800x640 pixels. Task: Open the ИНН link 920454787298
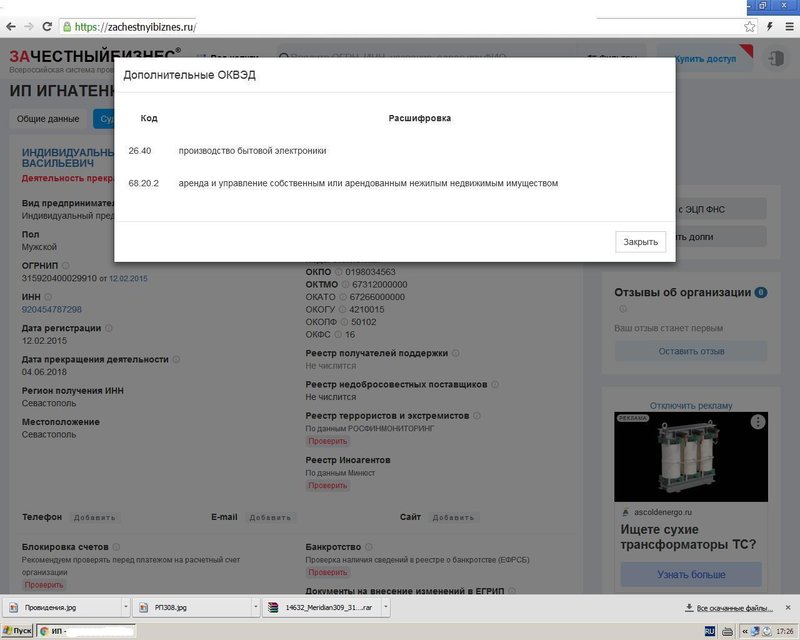tap(52, 309)
